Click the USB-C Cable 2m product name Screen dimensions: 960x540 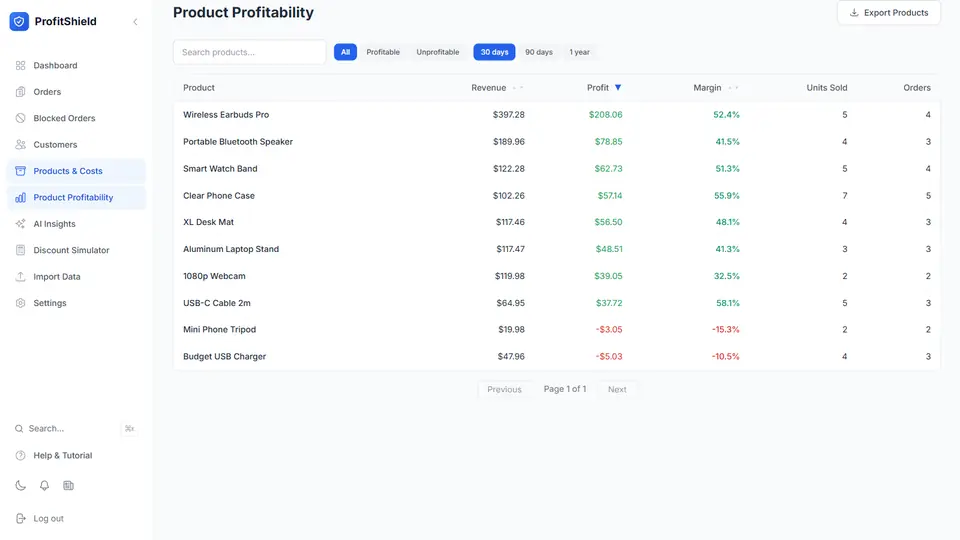217,303
